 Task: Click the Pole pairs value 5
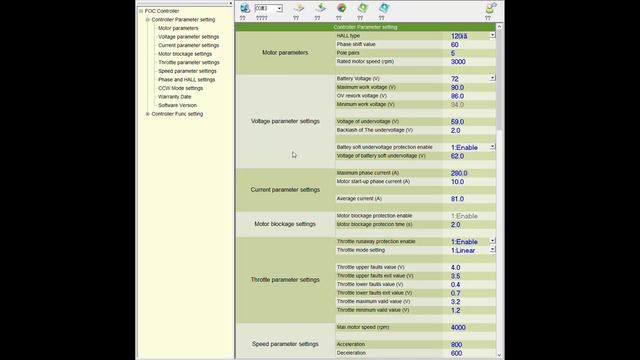click(469, 53)
